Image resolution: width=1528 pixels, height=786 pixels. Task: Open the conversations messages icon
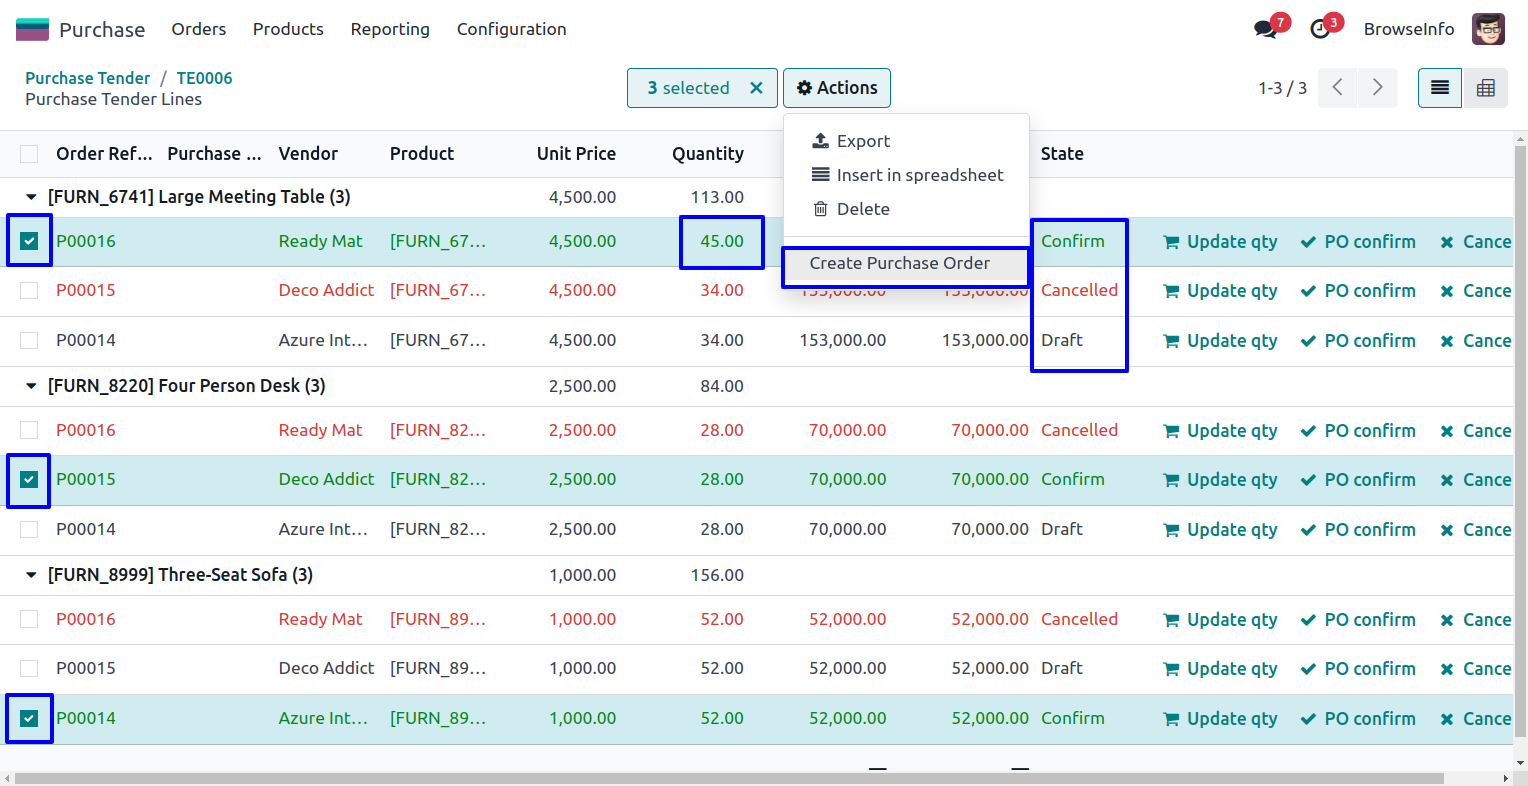click(1266, 29)
